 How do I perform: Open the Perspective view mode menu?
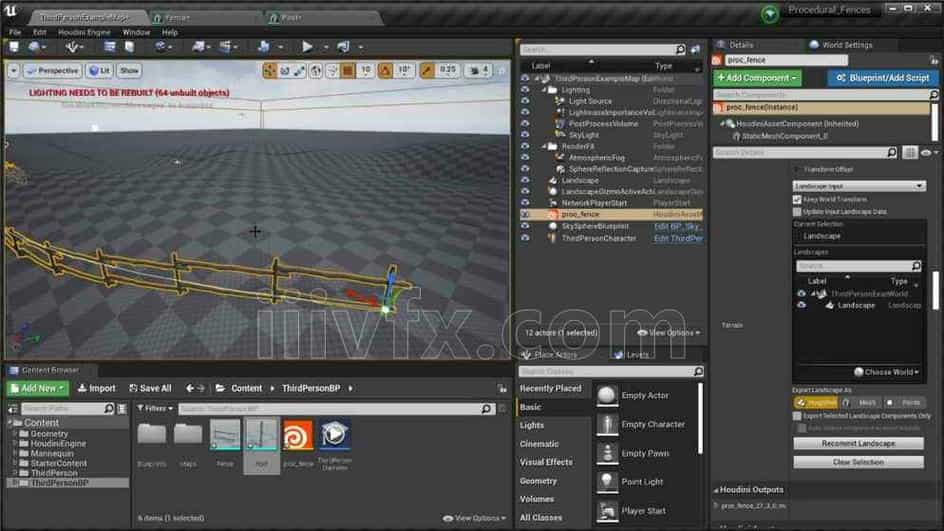click(52, 71)
